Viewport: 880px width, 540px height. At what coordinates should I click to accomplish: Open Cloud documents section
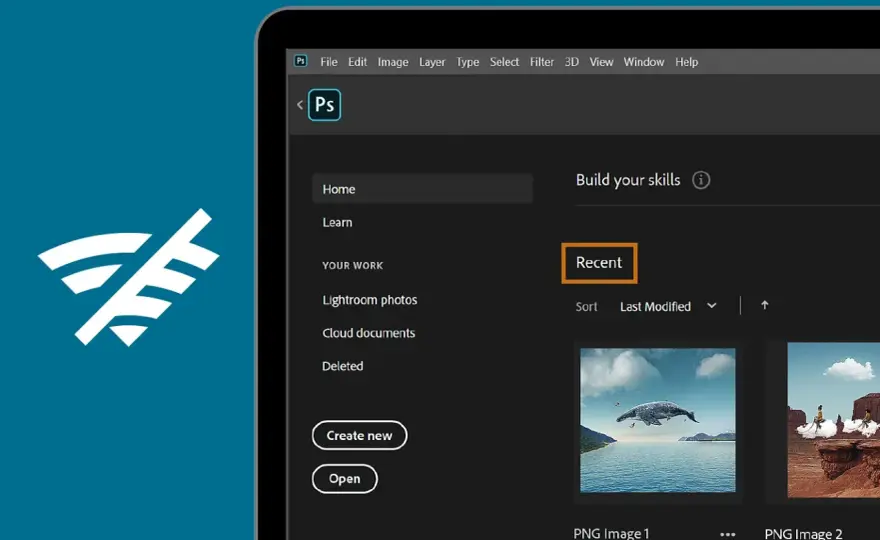coord(369,333)
